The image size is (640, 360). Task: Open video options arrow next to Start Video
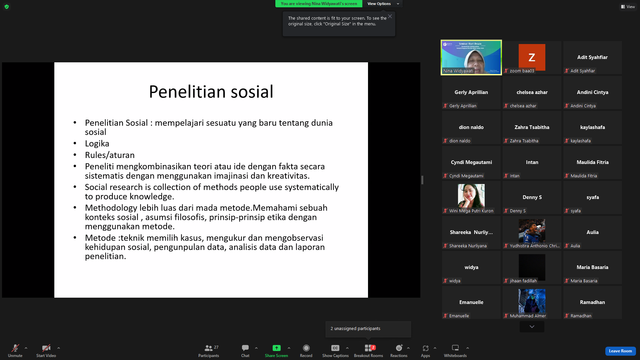(59, 348)
